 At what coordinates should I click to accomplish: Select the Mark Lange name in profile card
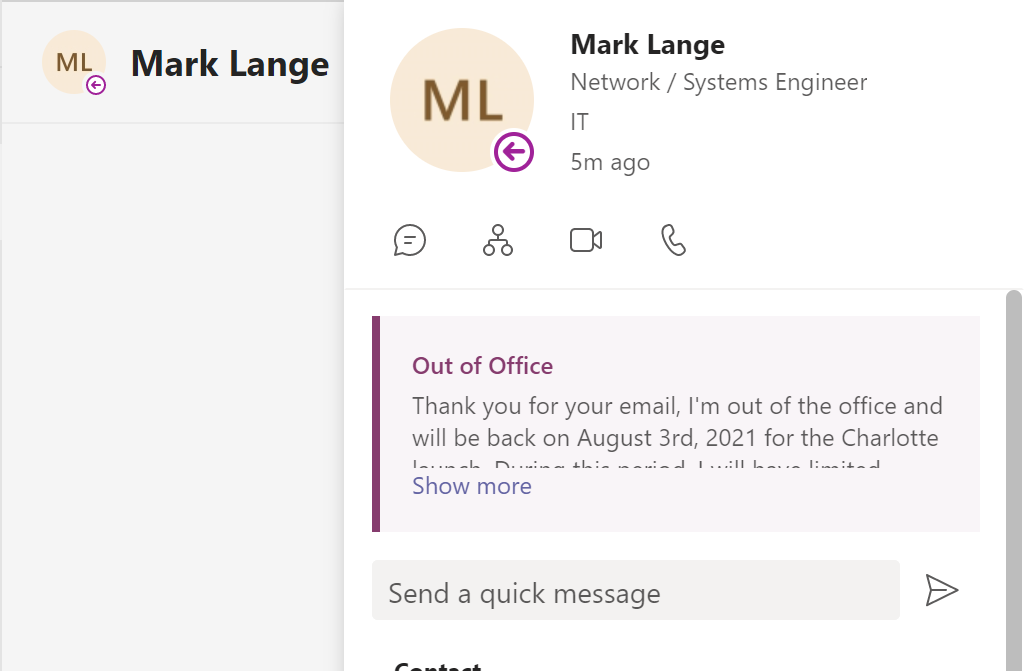[x=647, y=44]
